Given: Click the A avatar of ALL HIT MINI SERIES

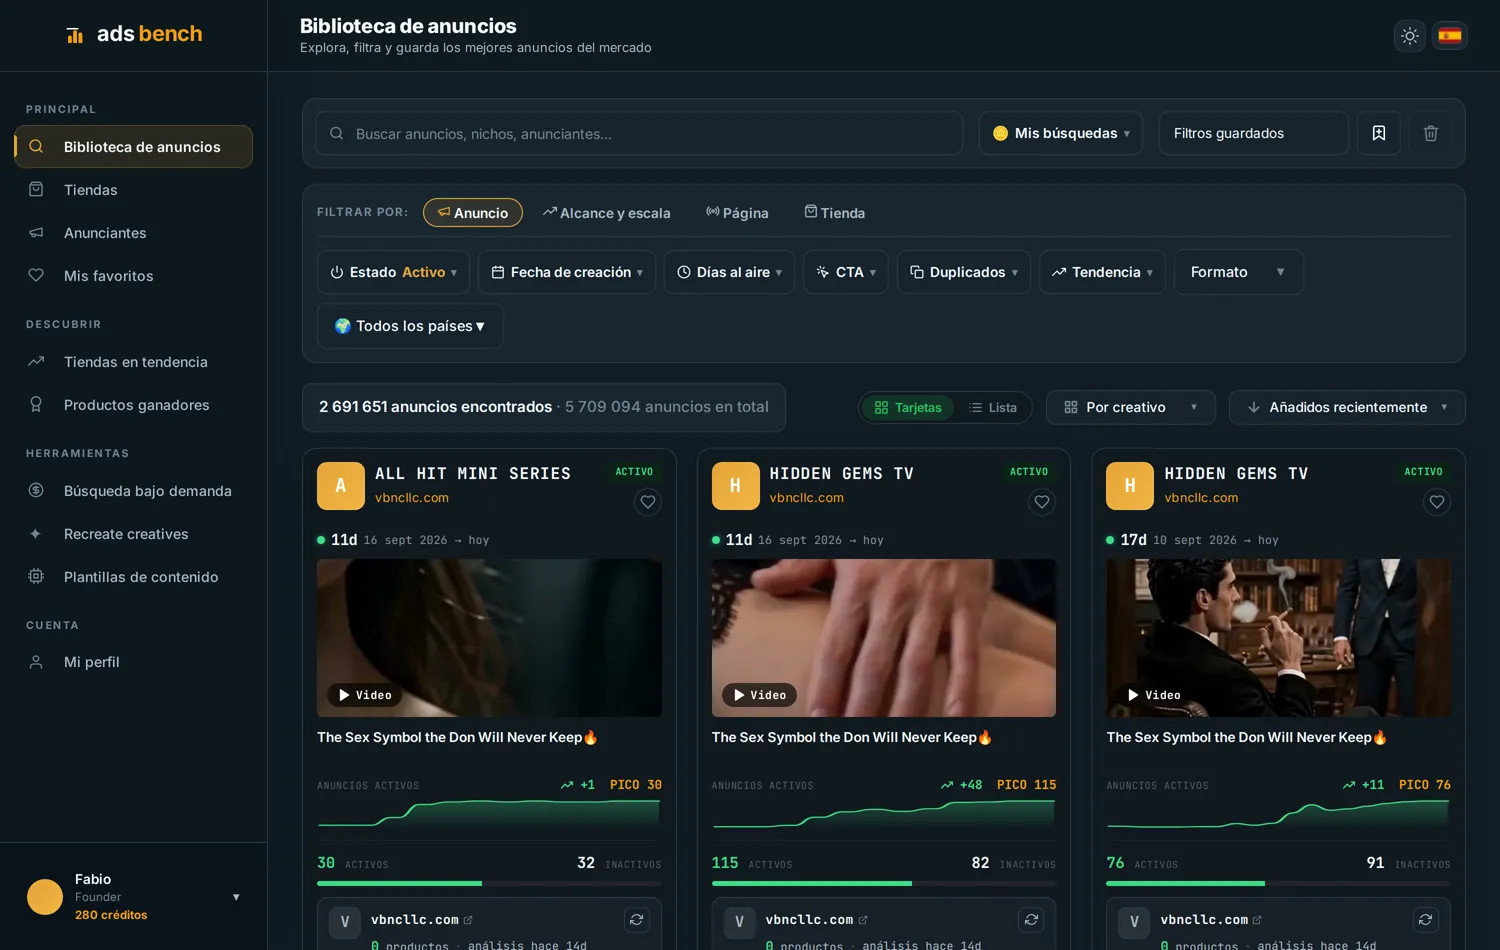Looking at the screenshot, I should click(341, 486).
